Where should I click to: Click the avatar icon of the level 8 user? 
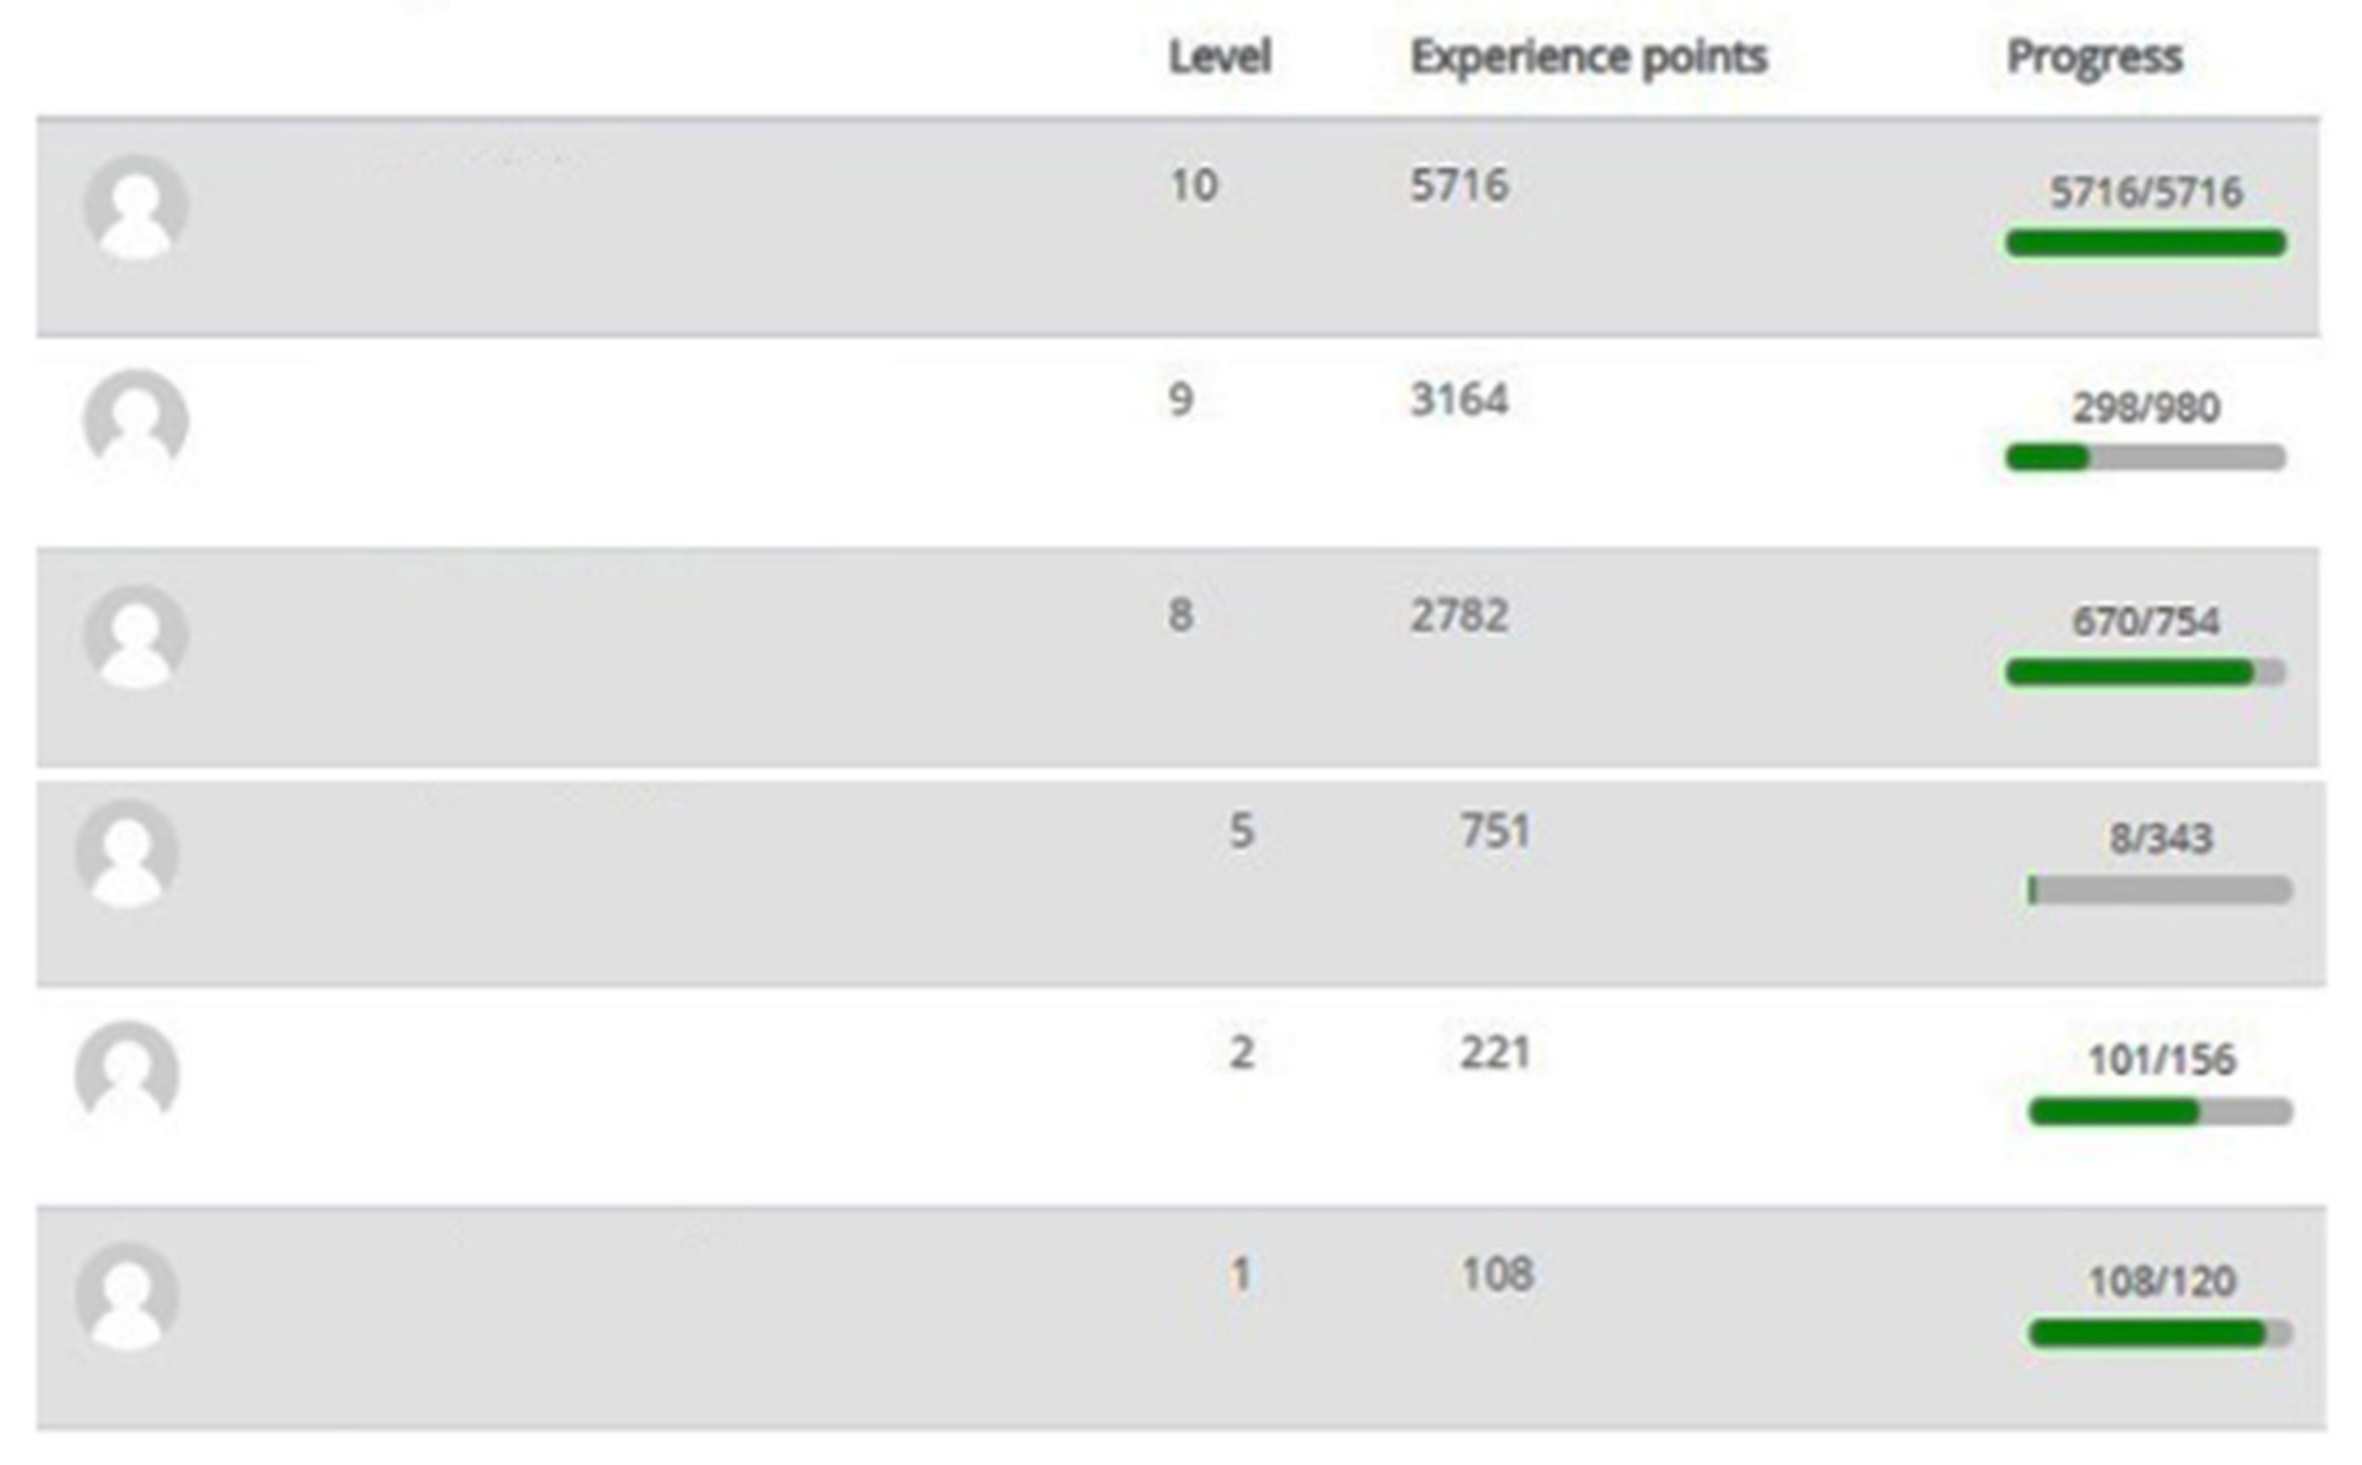coord(136,637)
